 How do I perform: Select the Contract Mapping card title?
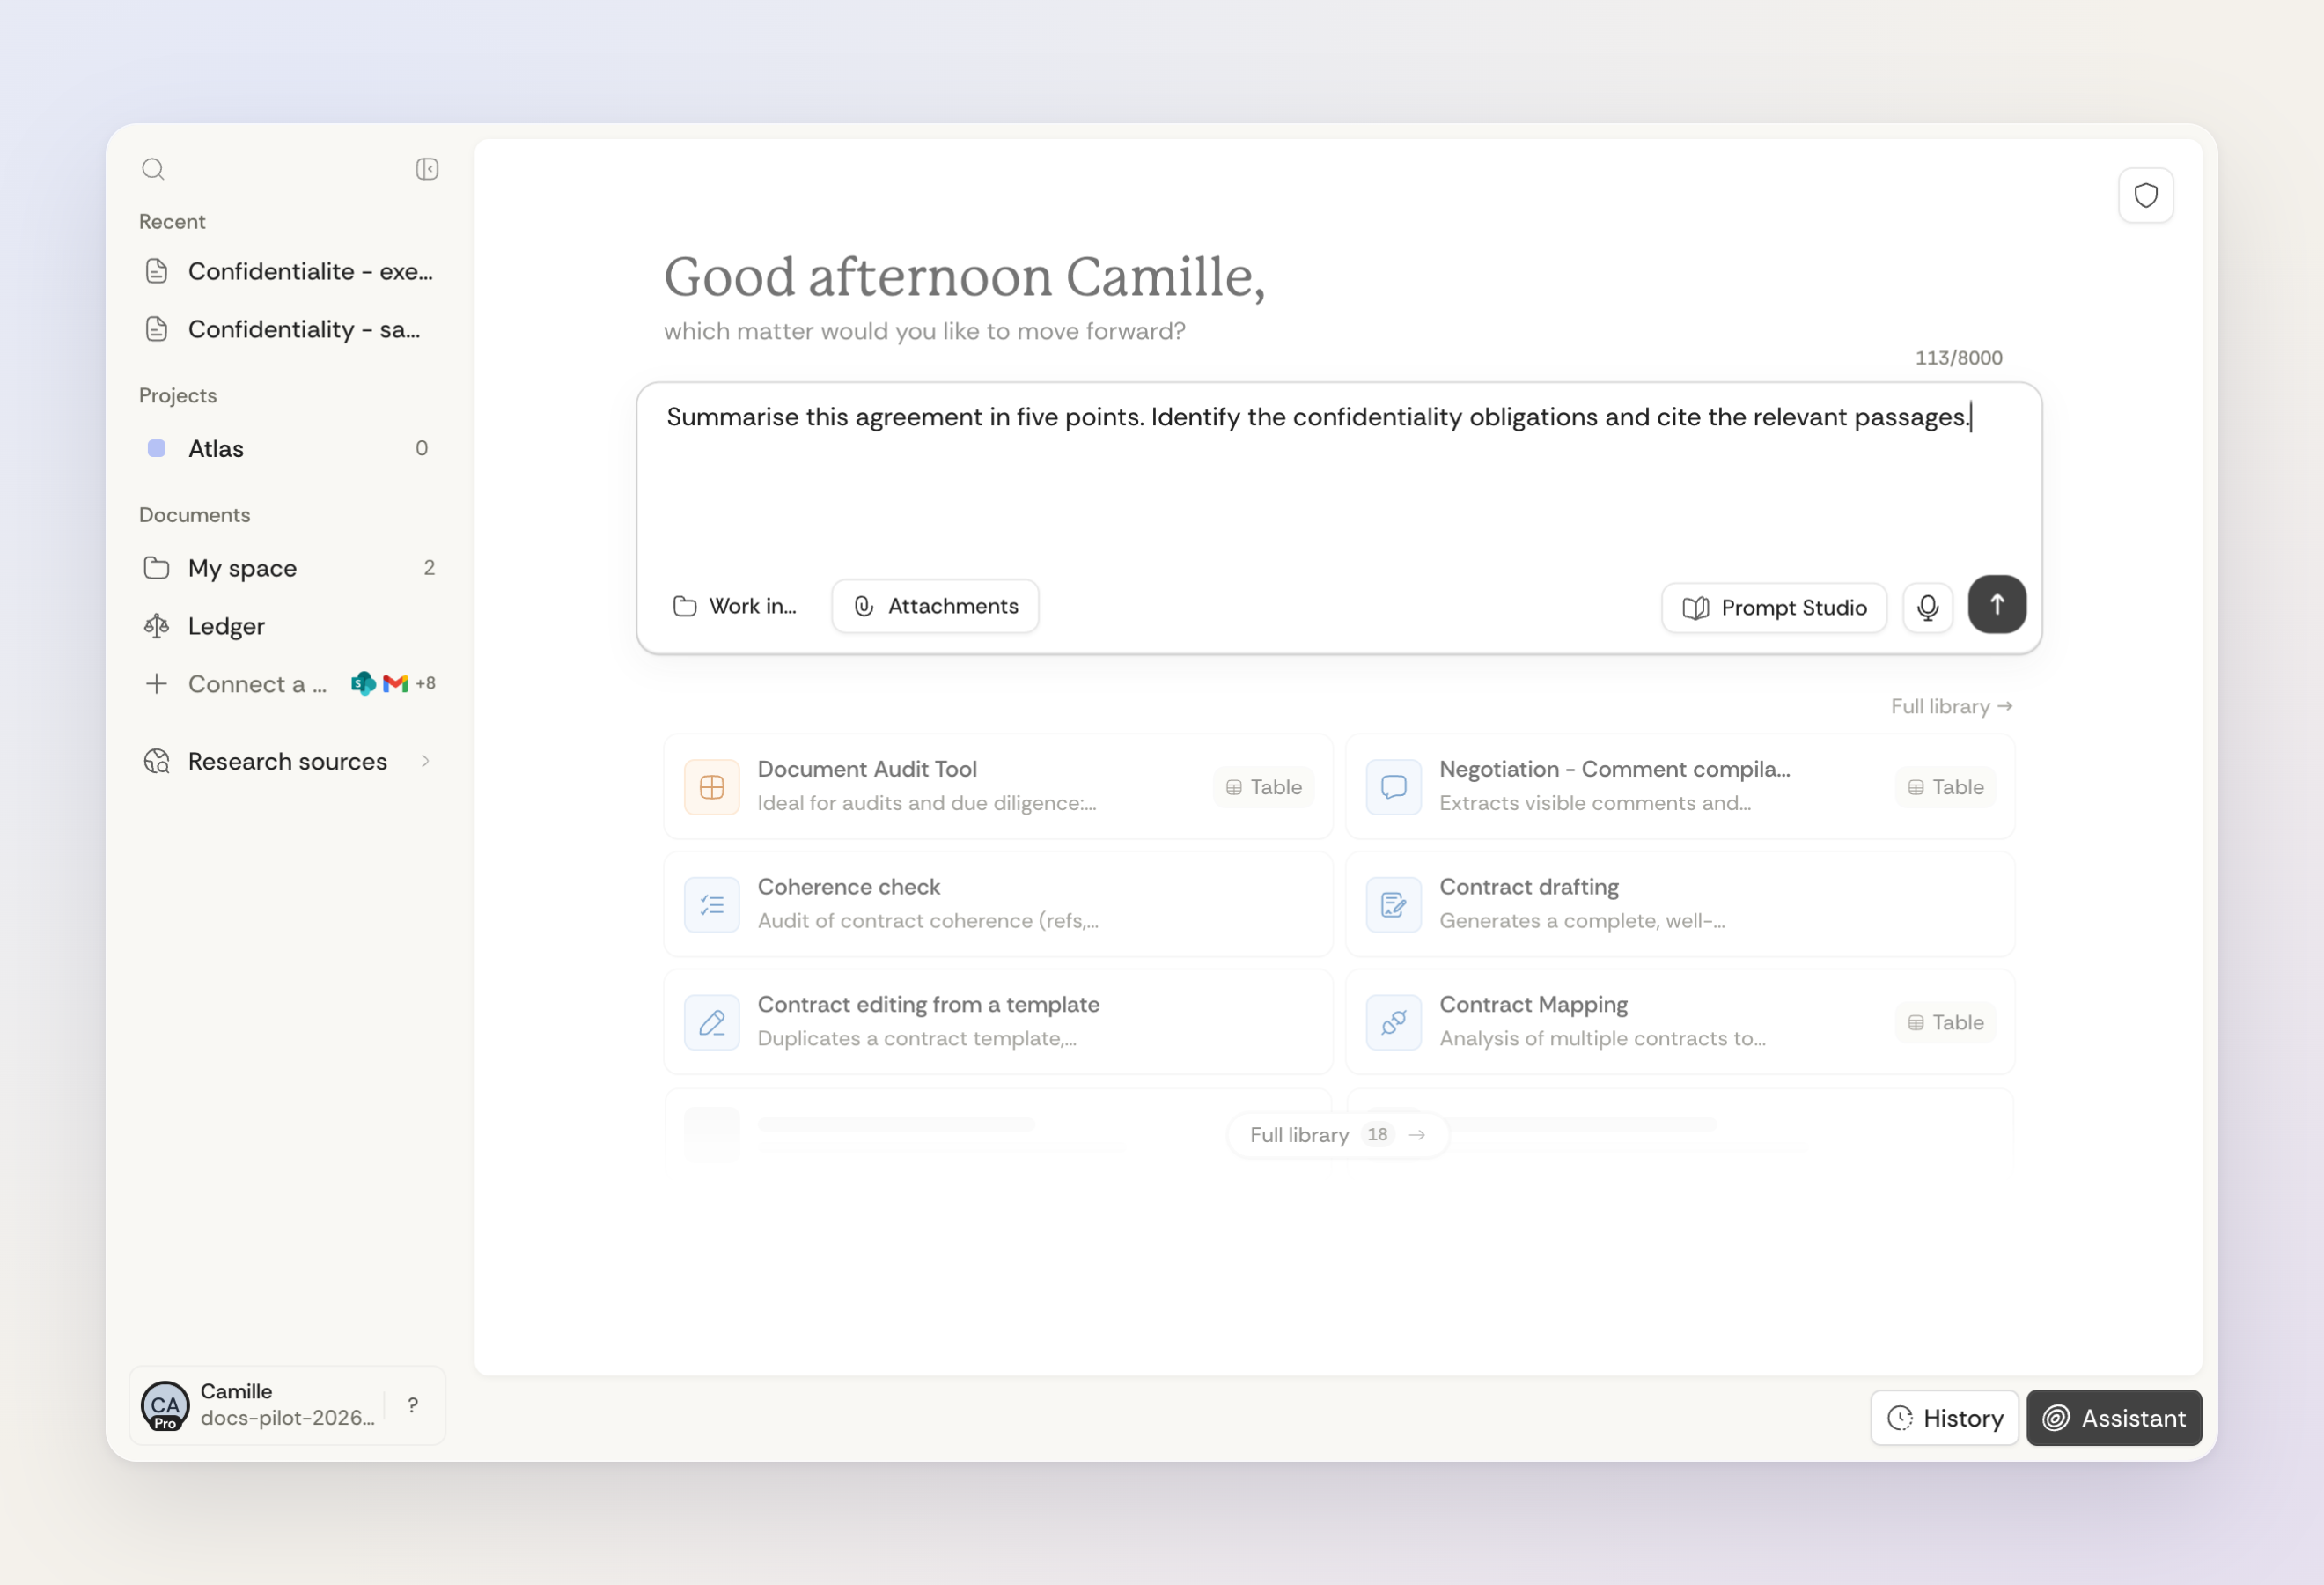[1533, 1004]
